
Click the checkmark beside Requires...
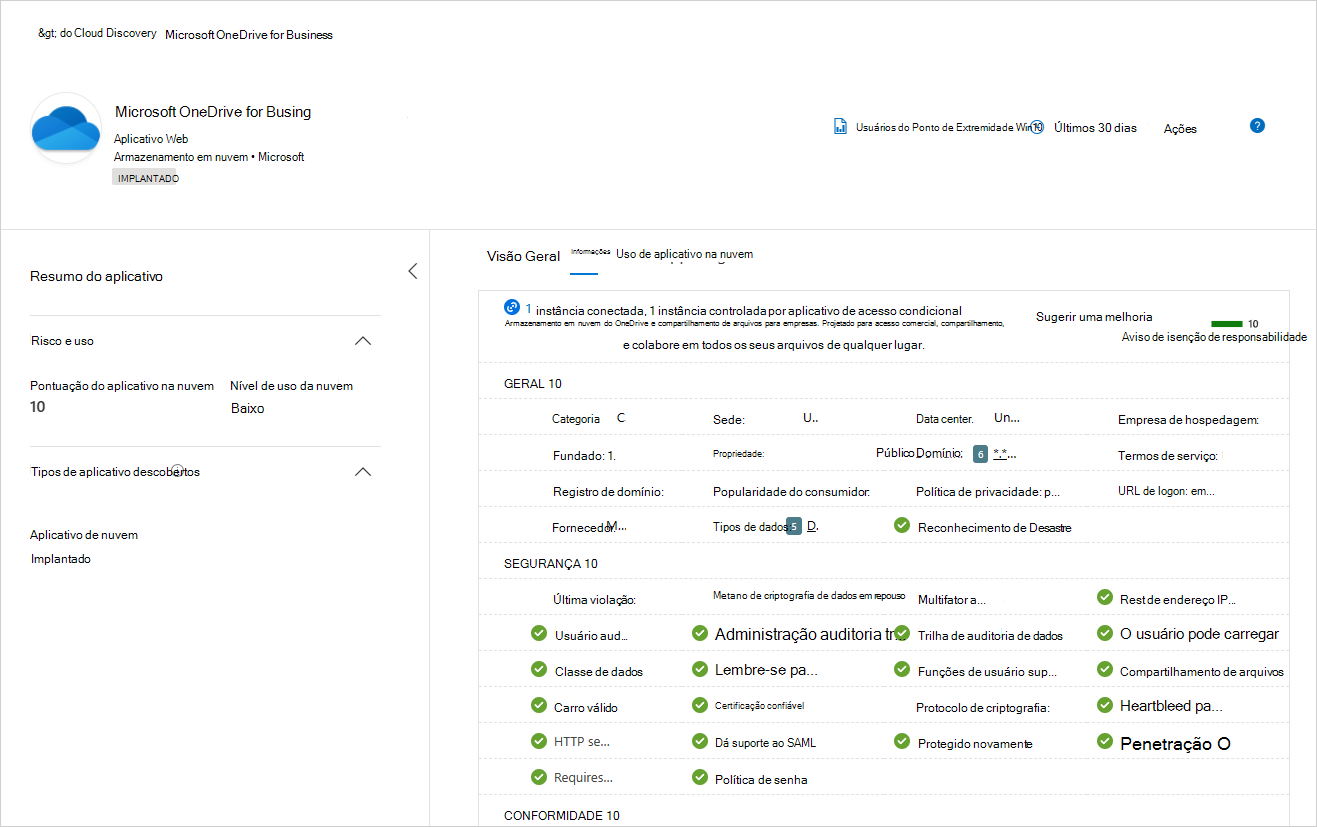(x=539, y=777)
